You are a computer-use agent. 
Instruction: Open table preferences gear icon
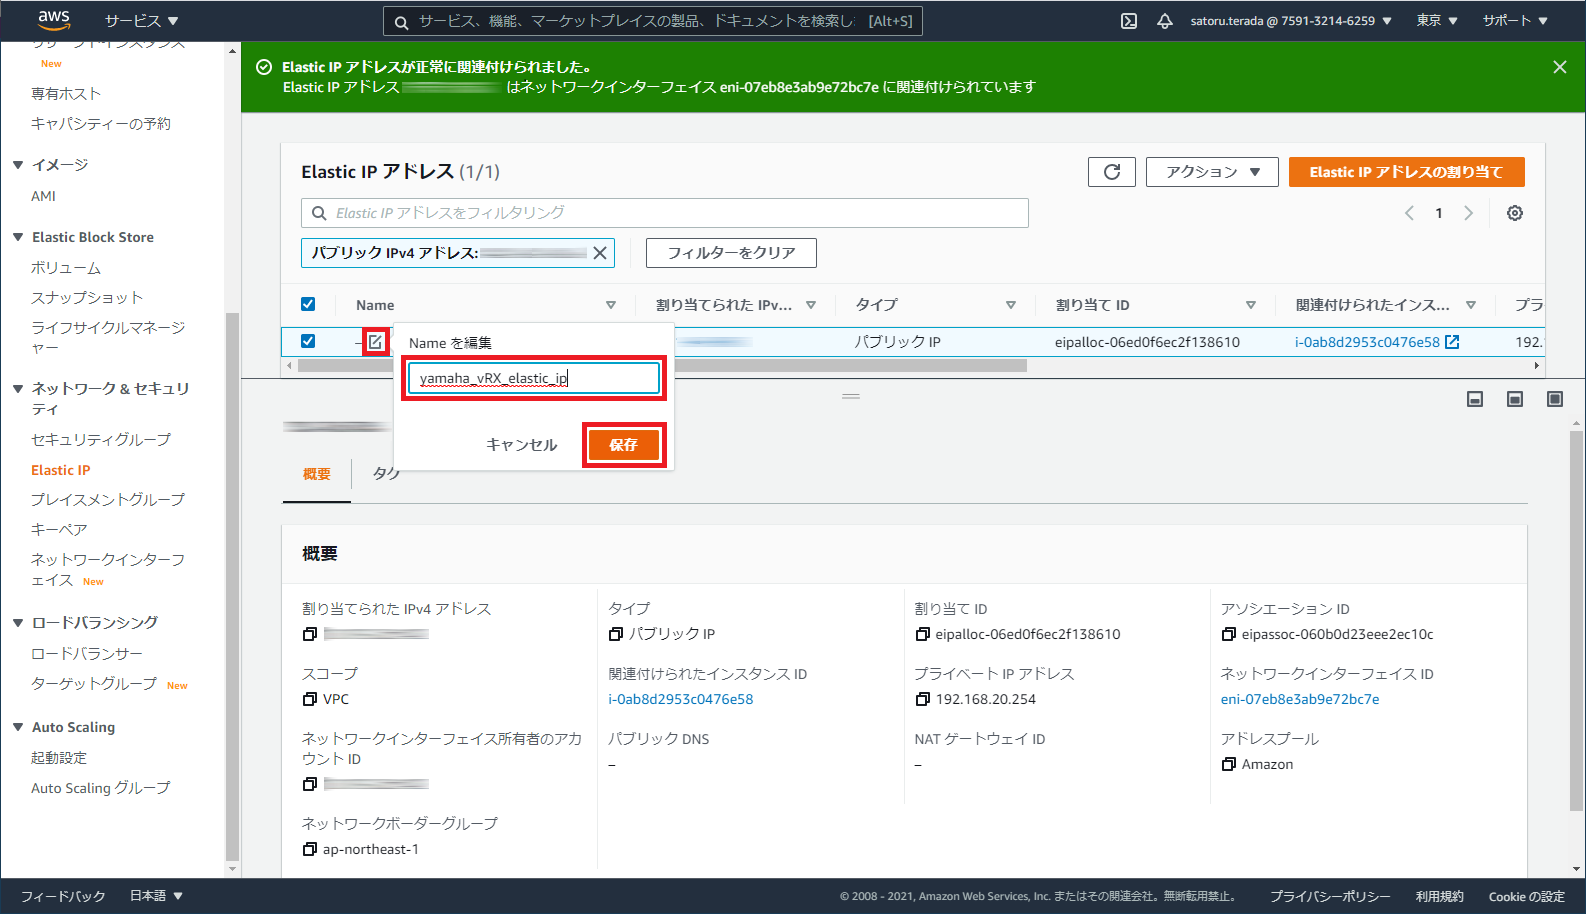1515,213
